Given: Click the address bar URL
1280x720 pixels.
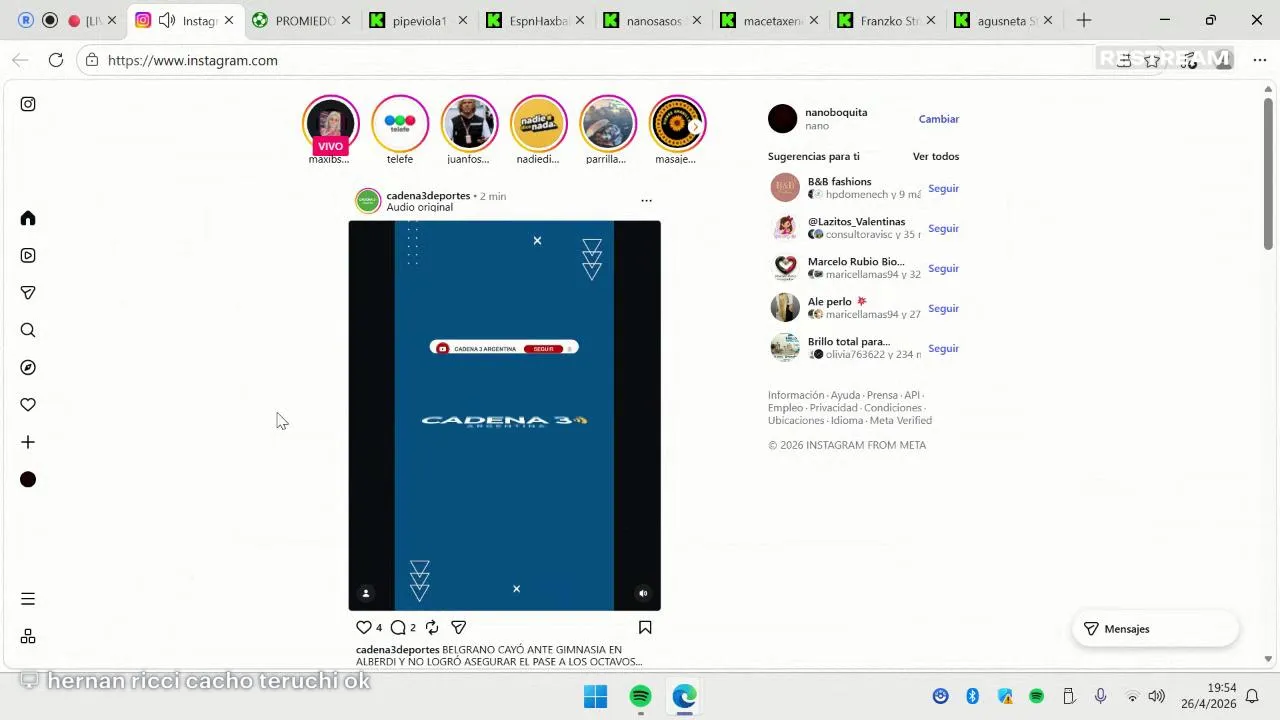Looking at the screenshot, I should tap(193, 60).
